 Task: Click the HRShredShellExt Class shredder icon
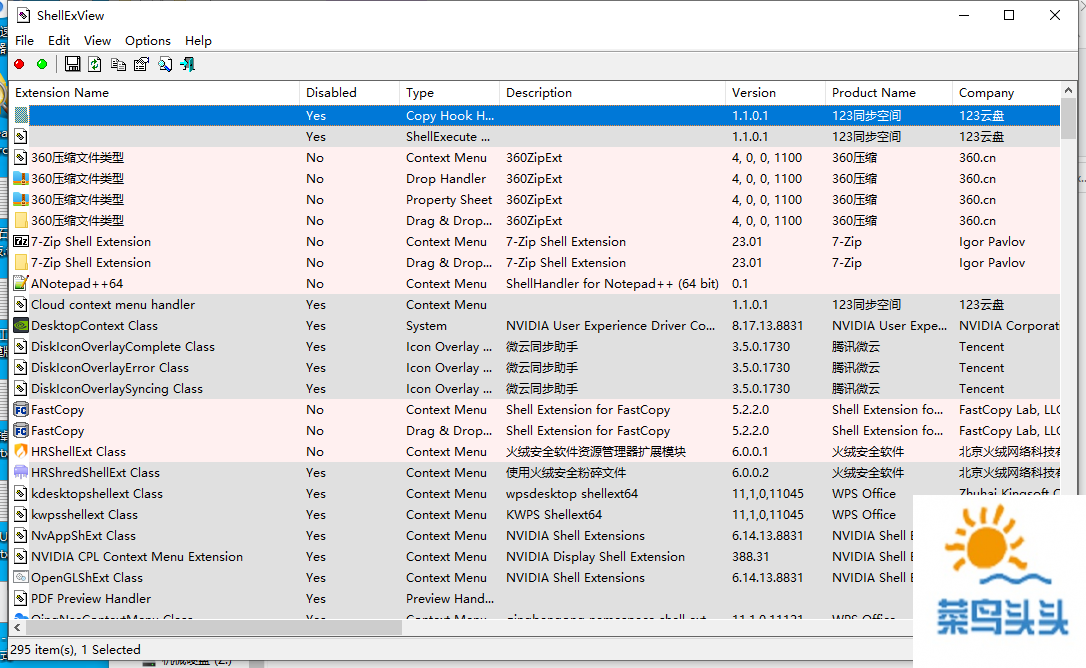pos(21,473)
